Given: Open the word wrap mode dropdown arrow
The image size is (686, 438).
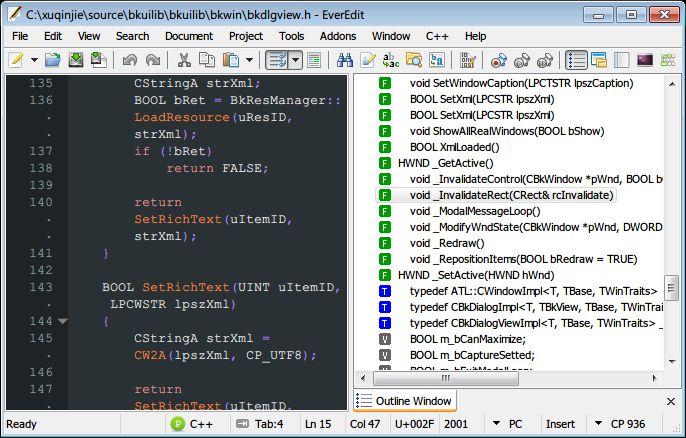Looking at the screenshot, I should pyautogui.click(x=295, y=60).
